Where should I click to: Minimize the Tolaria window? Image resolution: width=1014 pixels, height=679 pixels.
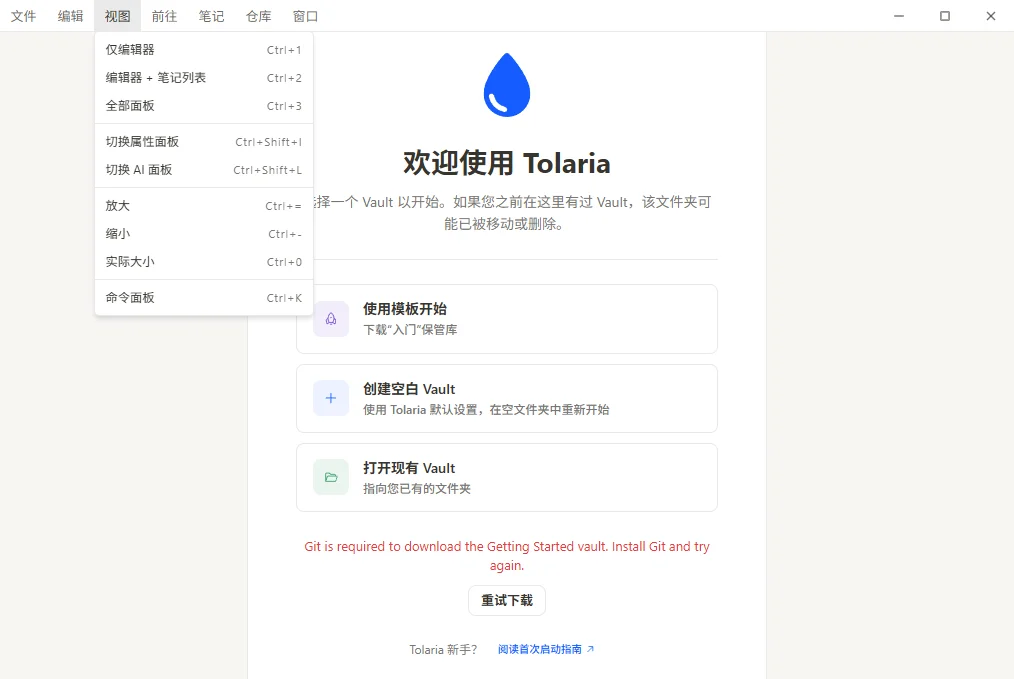899,16
